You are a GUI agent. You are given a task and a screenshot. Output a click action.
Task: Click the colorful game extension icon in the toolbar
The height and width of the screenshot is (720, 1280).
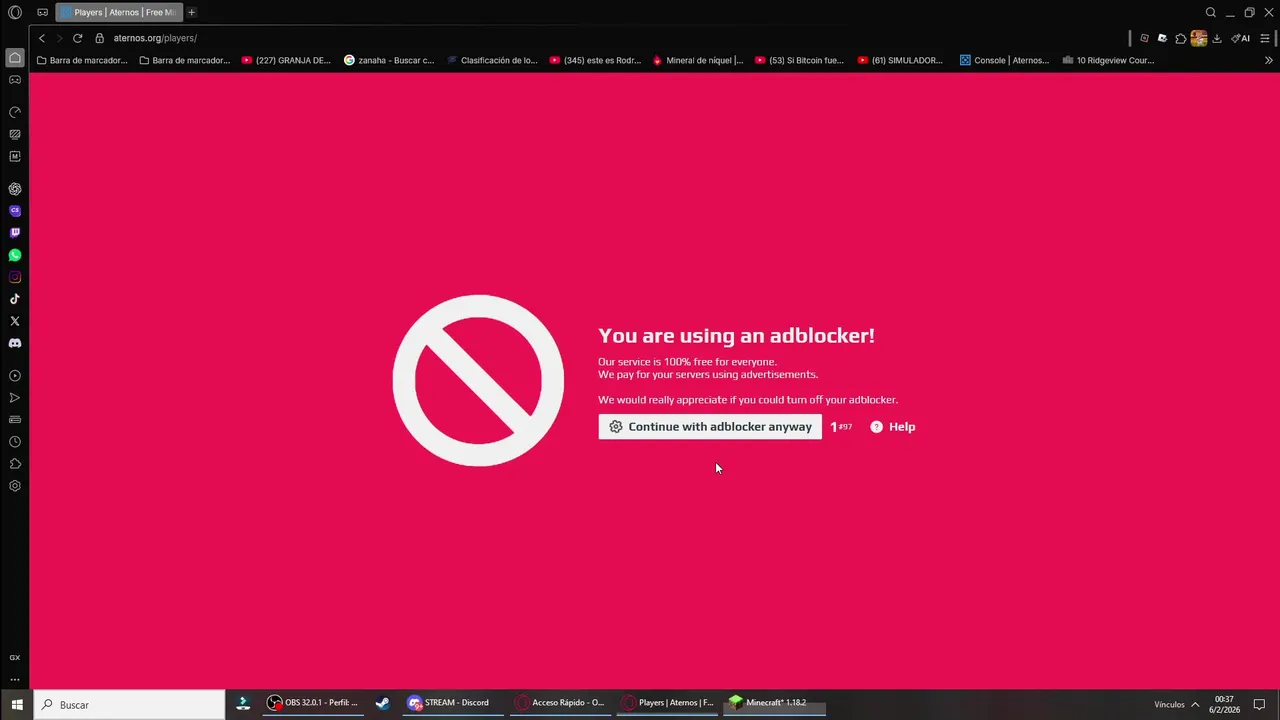pos(1198,38)
